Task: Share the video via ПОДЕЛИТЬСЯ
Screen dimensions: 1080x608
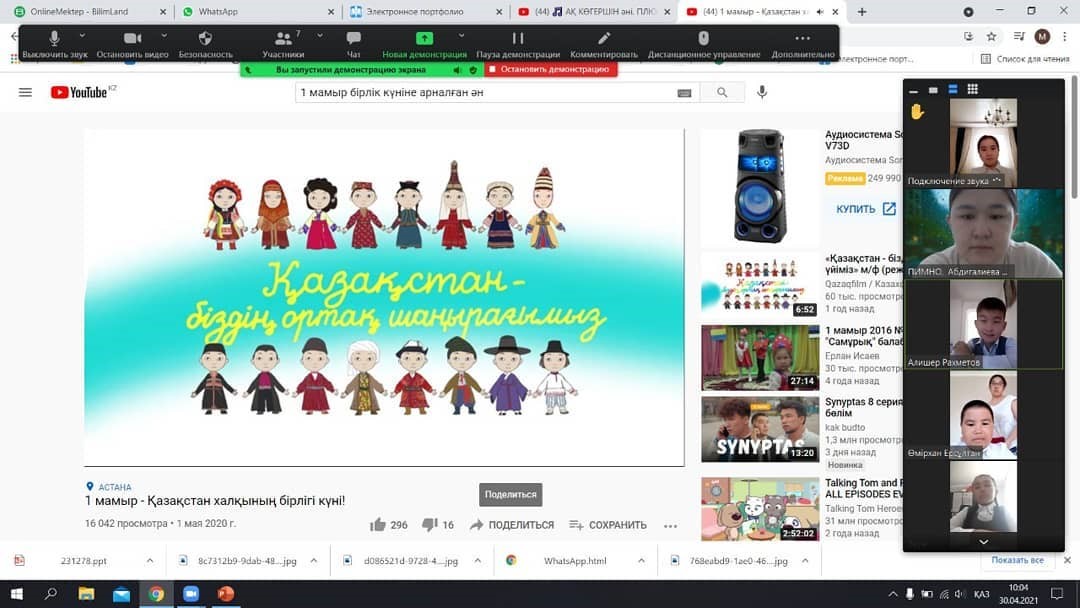Action: (x=512, y=525)
